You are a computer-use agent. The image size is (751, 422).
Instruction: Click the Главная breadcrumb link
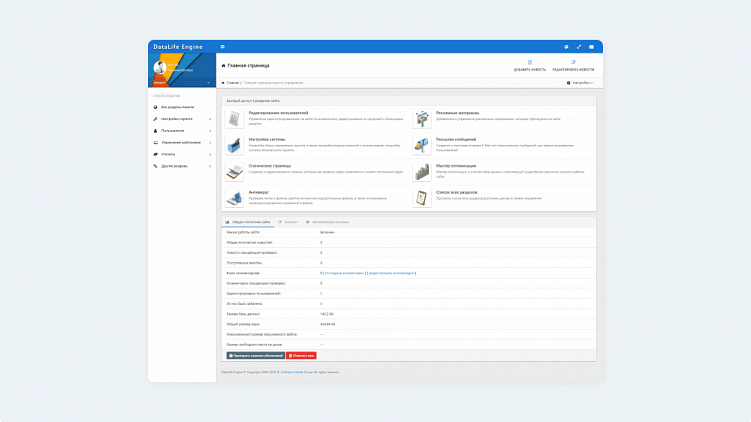pos(233,83)
